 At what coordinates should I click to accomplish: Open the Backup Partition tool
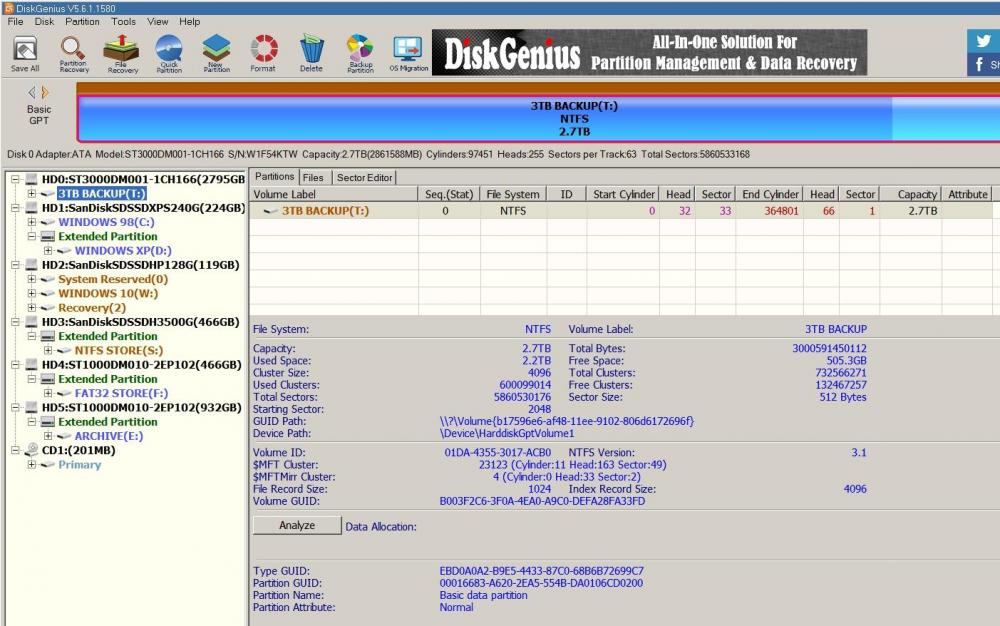point(360,54)
